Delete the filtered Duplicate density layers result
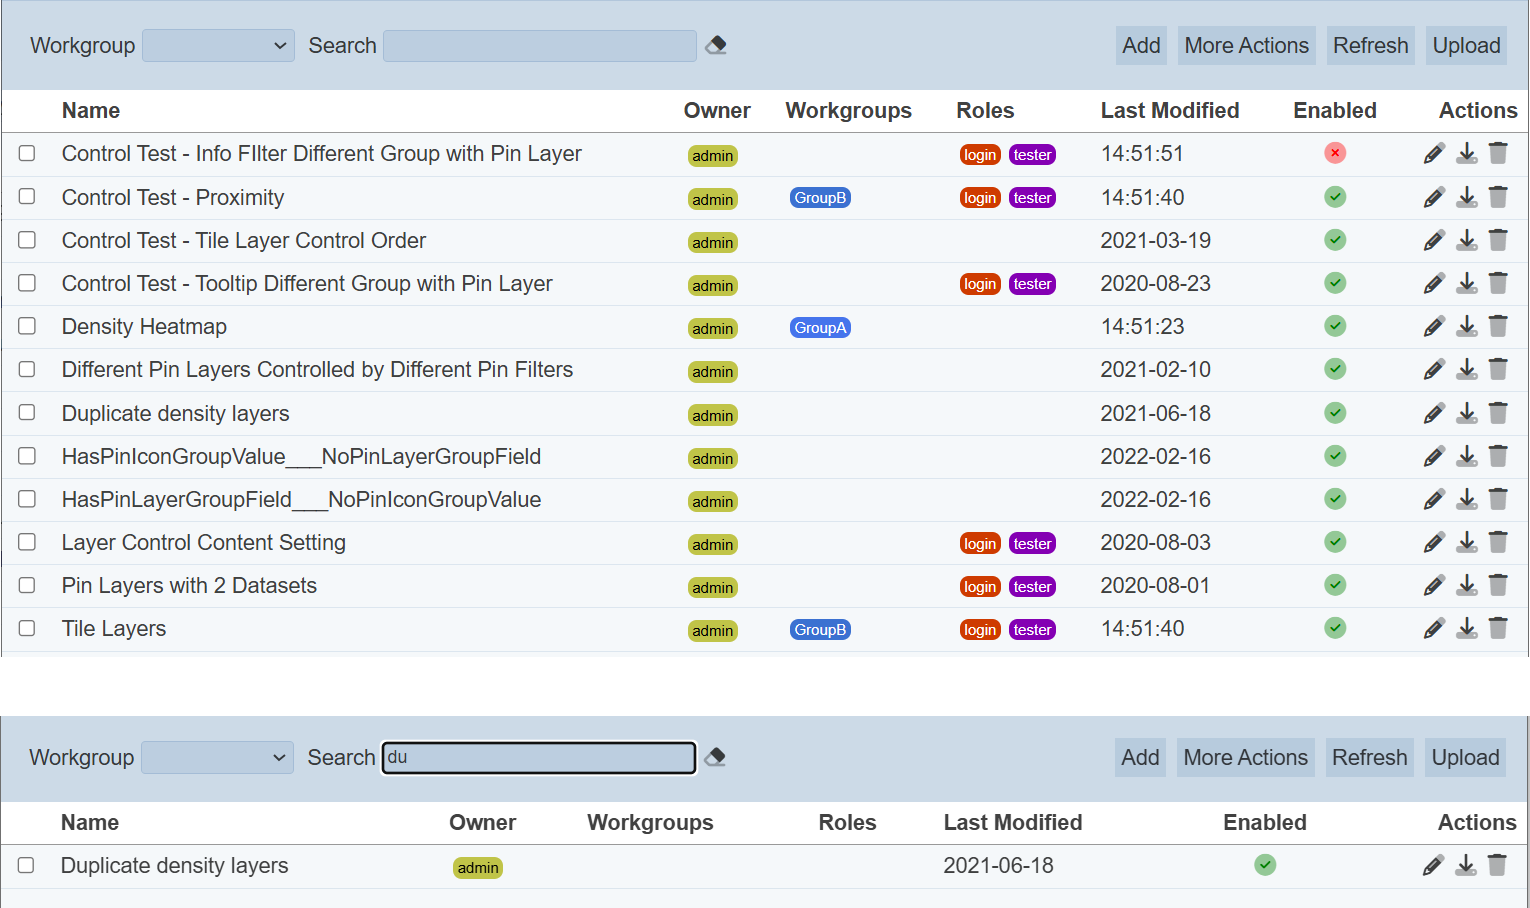1530x908 pixels. (1497, 865)
